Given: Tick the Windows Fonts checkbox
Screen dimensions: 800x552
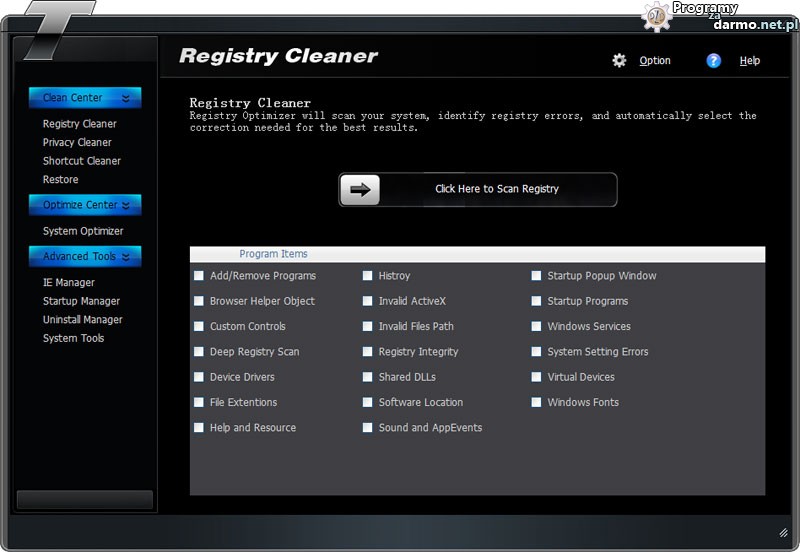Looking at the screenshot, I should (536, 403).
